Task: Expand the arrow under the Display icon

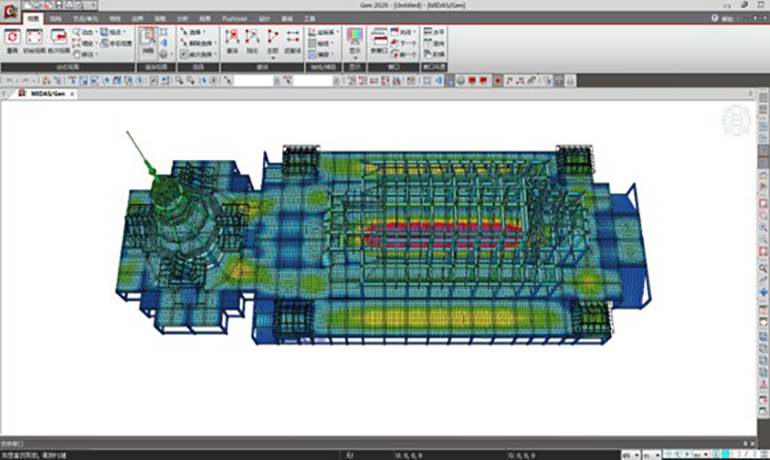Action: click(355, 58)
